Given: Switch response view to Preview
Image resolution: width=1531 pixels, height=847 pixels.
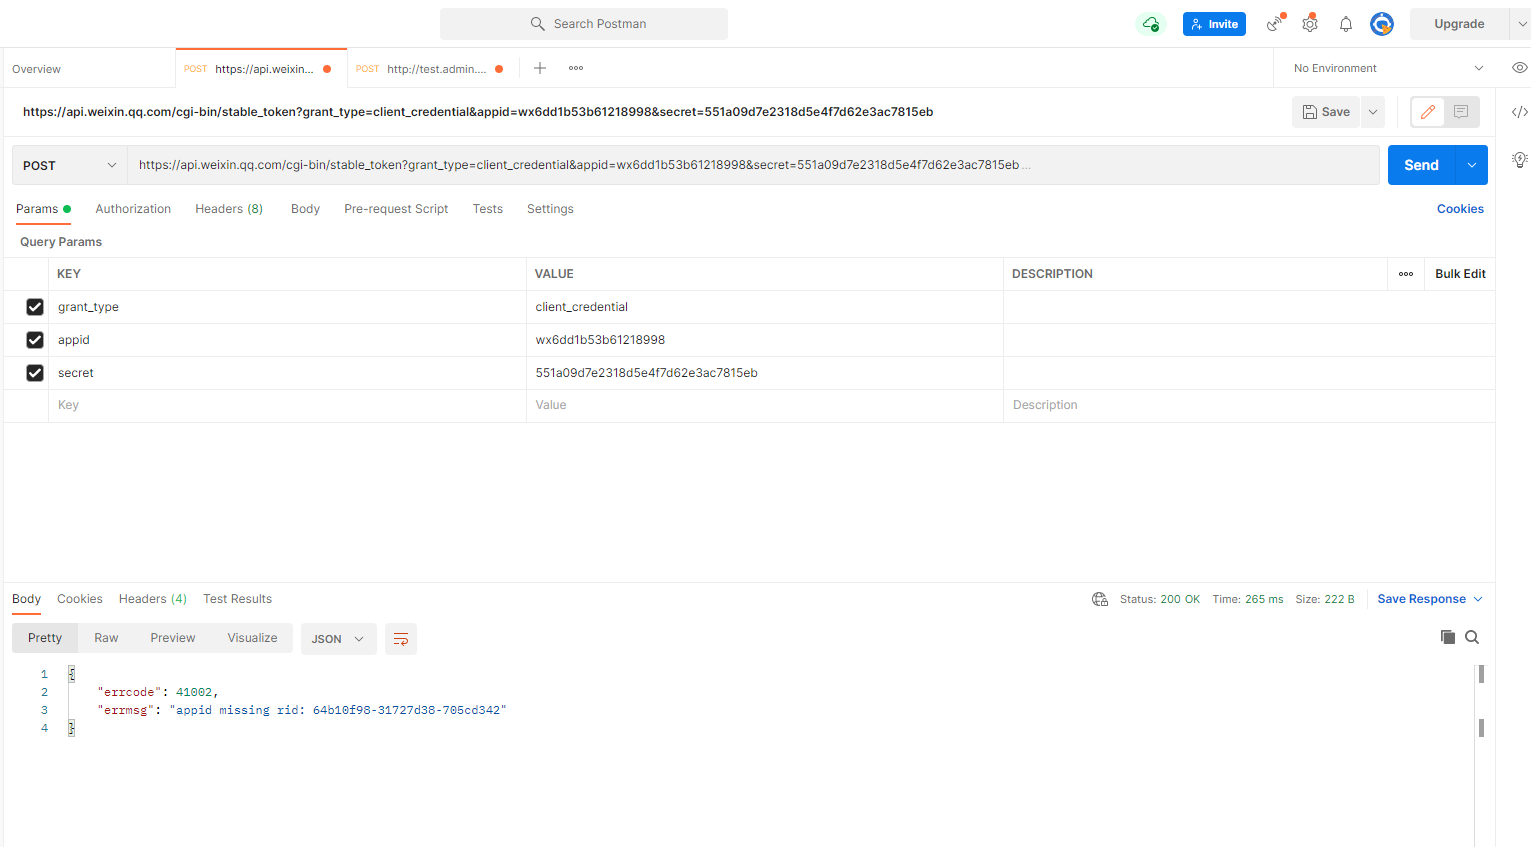Looking at the screenshot, I should pos(173,638).
